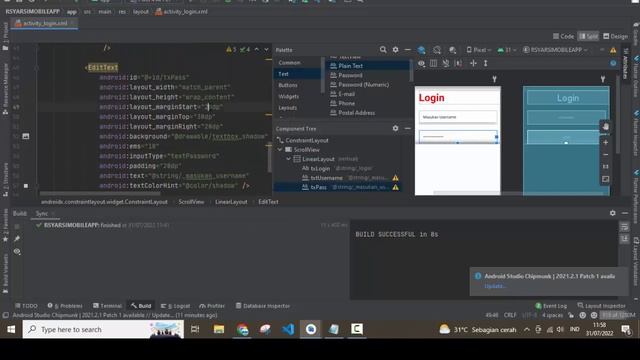Select Text category in Palette
640x360 pixels.
pyautogui.click(x=283, y=74)
